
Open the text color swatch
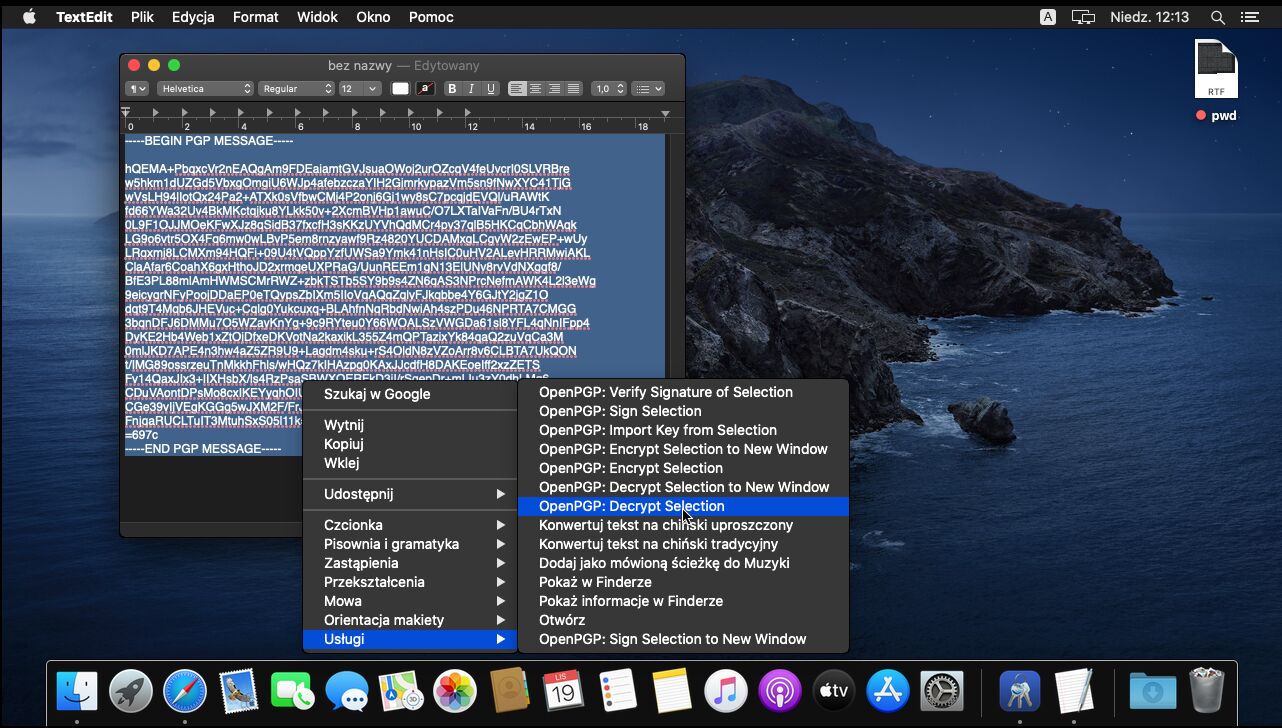[x=400, y=89]
